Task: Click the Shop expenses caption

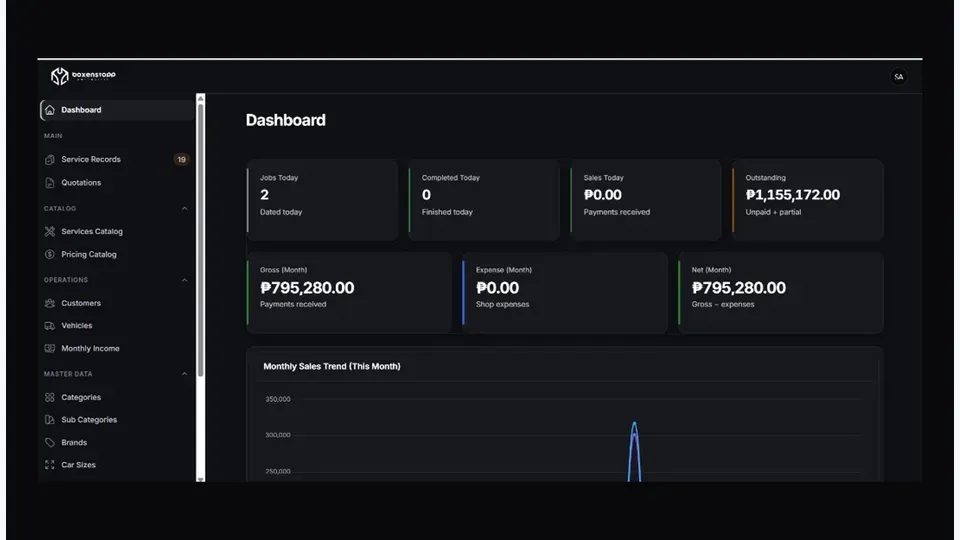Action: (x=503, y=304)
